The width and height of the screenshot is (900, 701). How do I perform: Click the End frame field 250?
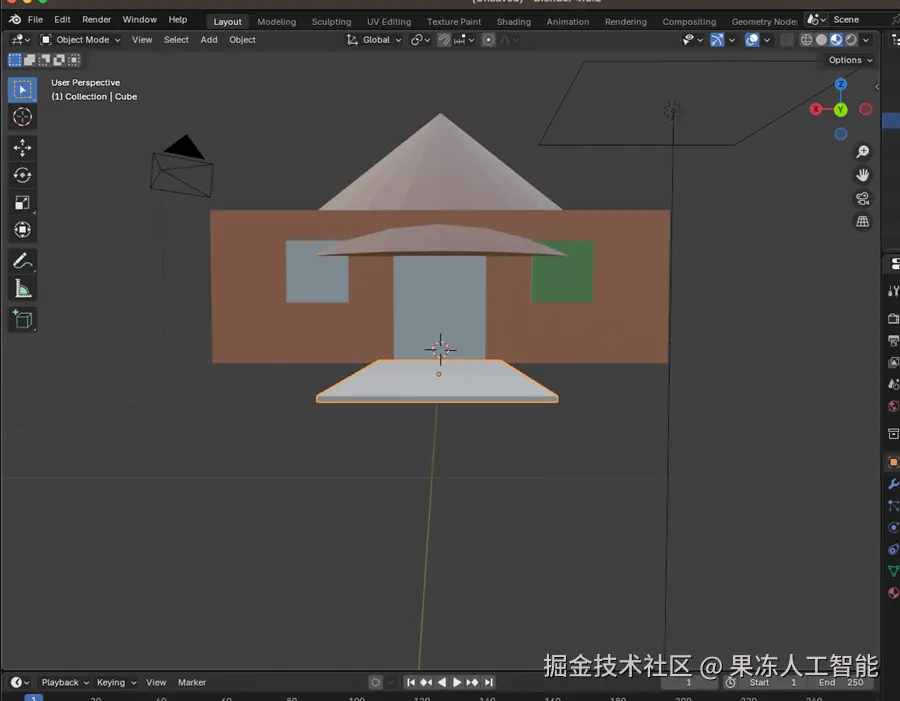point(841,682)
